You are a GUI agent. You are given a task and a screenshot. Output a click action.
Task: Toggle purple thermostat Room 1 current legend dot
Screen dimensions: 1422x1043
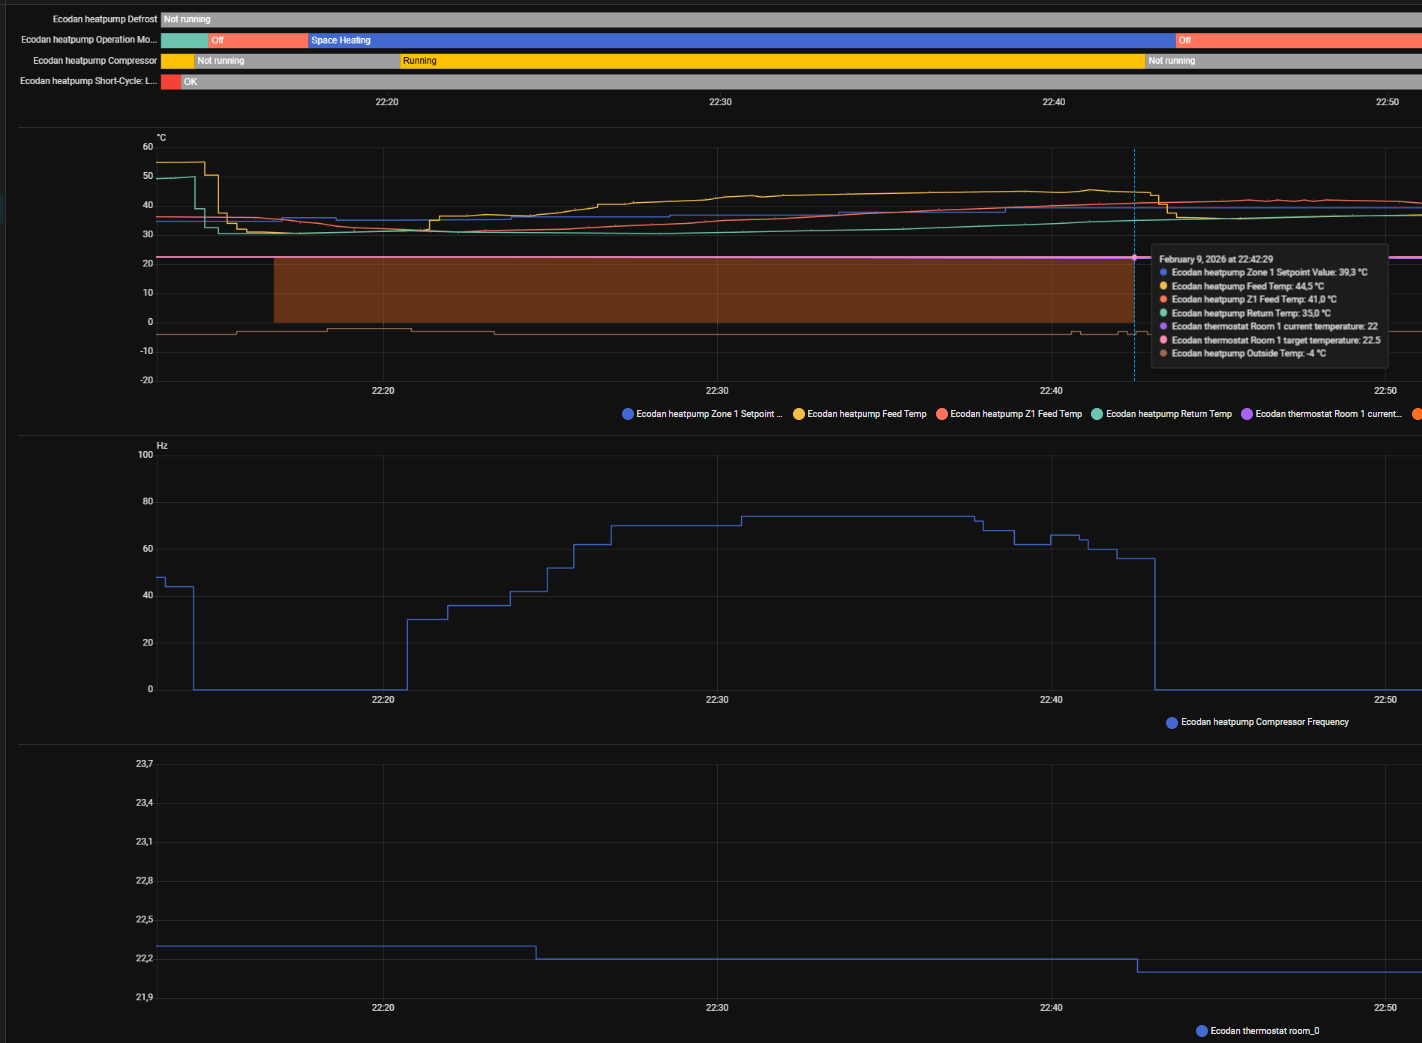1247,414
